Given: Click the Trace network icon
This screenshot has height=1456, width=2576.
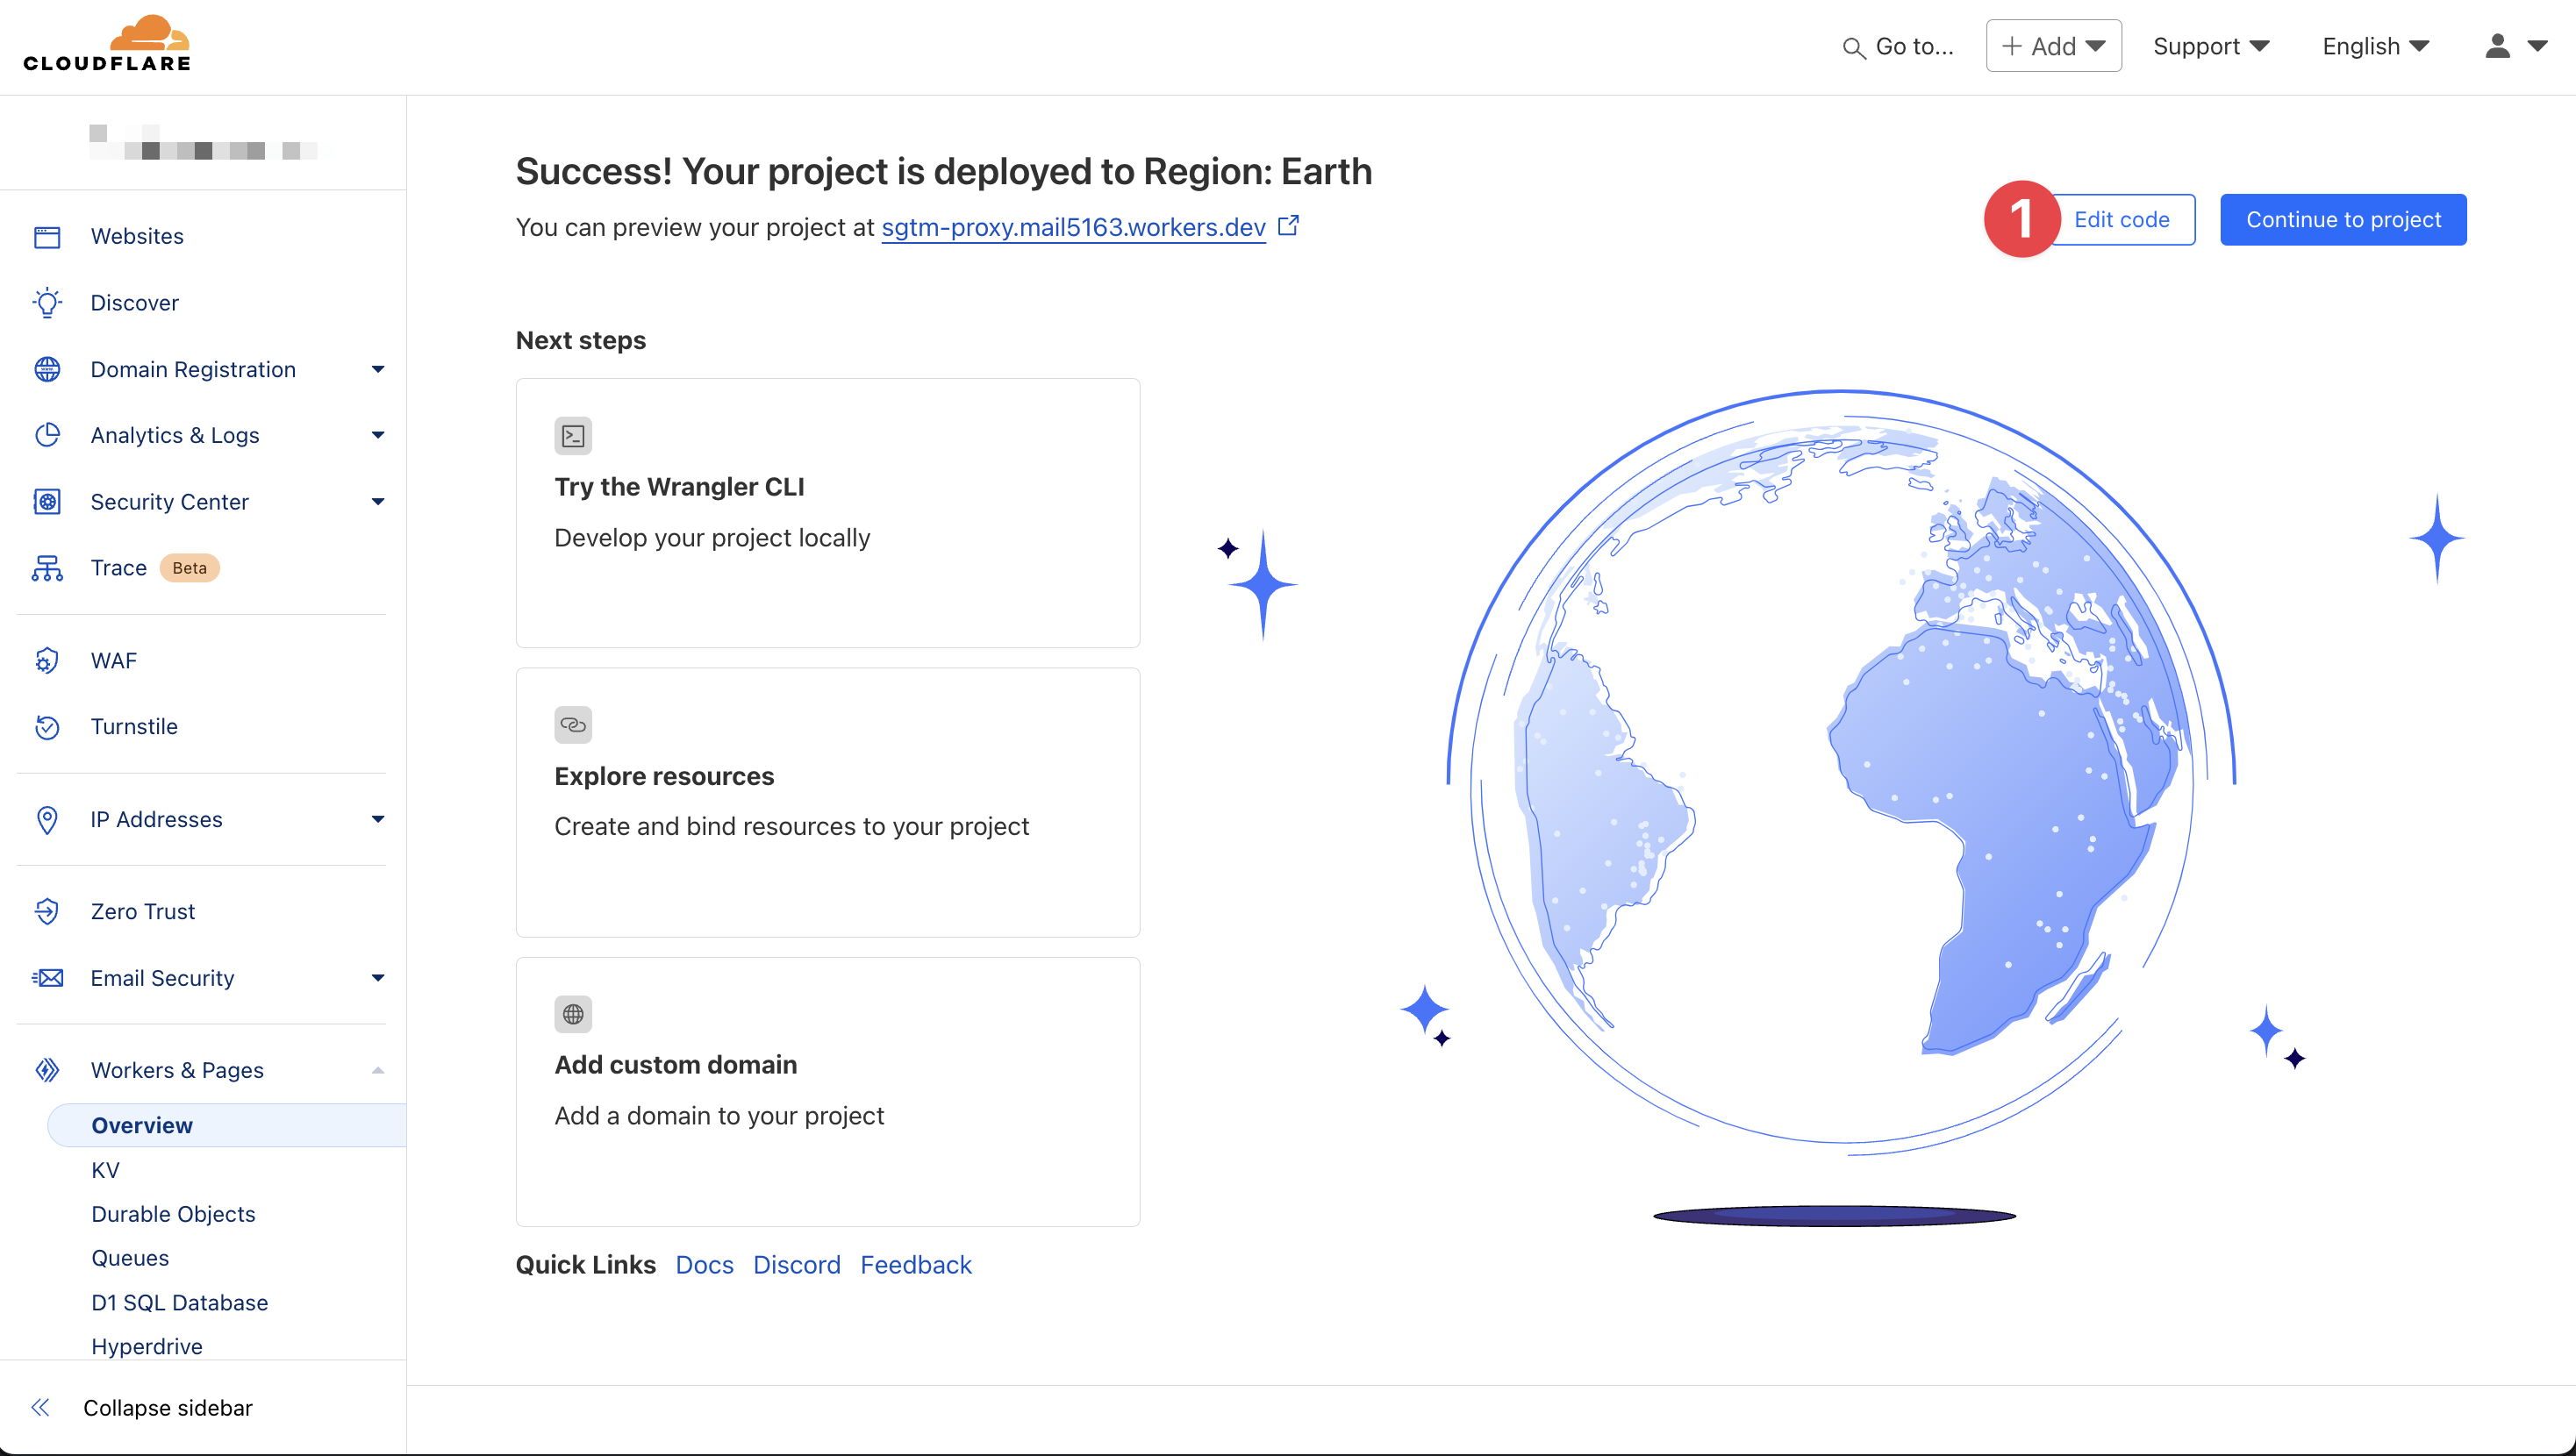Looking at the screenshot, I should point(47,568).
